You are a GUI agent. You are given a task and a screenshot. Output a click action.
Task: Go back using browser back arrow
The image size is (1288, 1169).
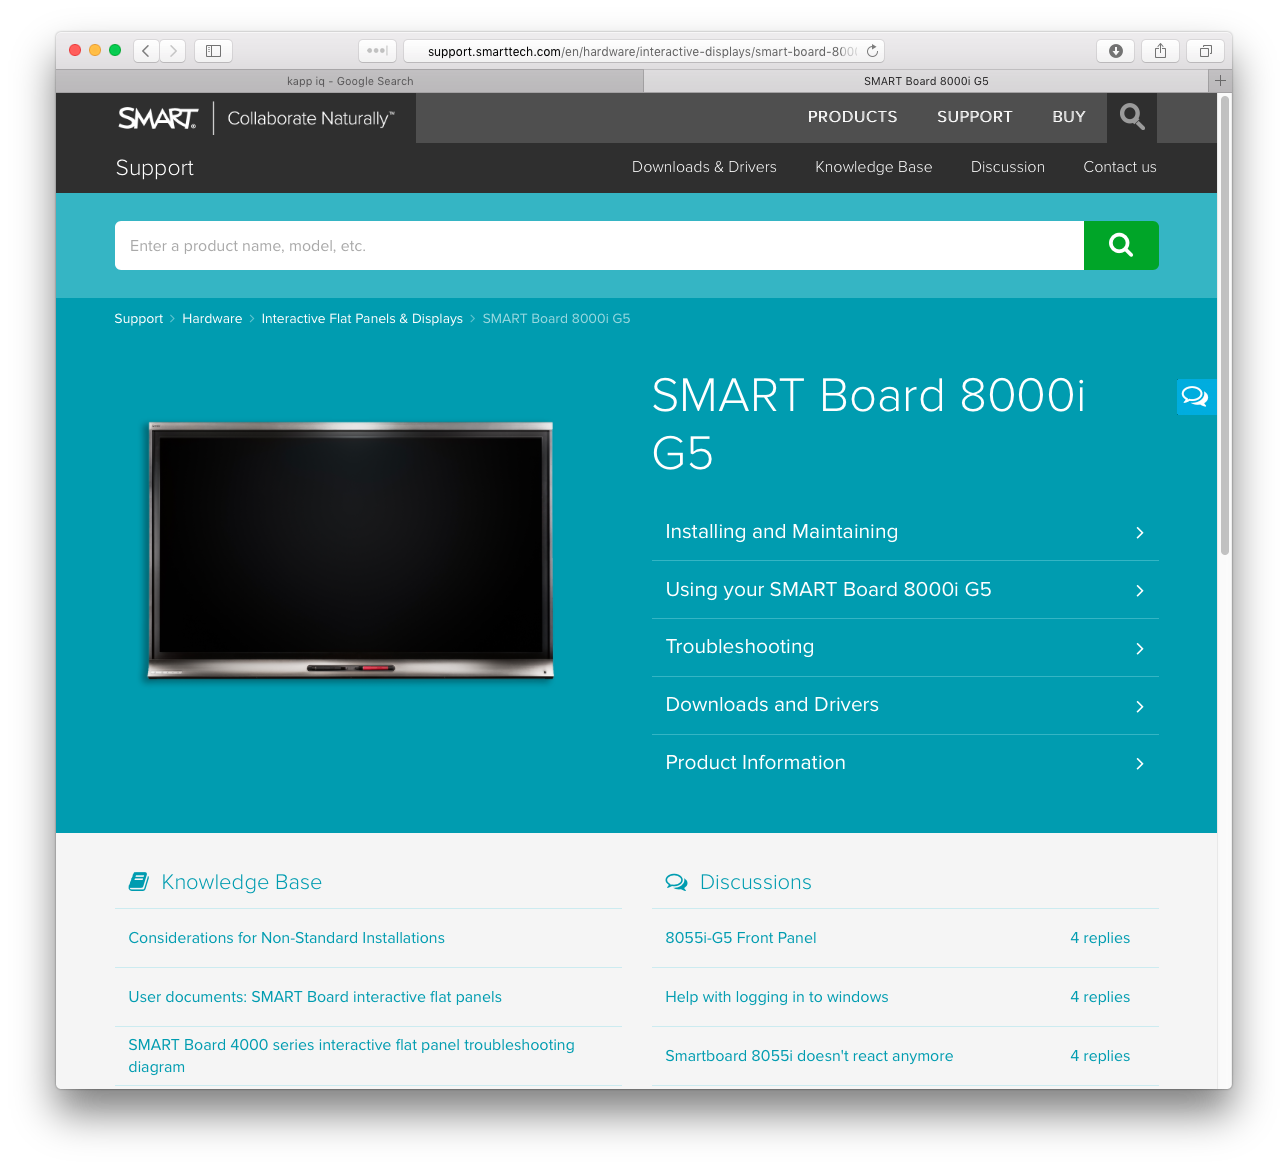(x=146, y=51)
